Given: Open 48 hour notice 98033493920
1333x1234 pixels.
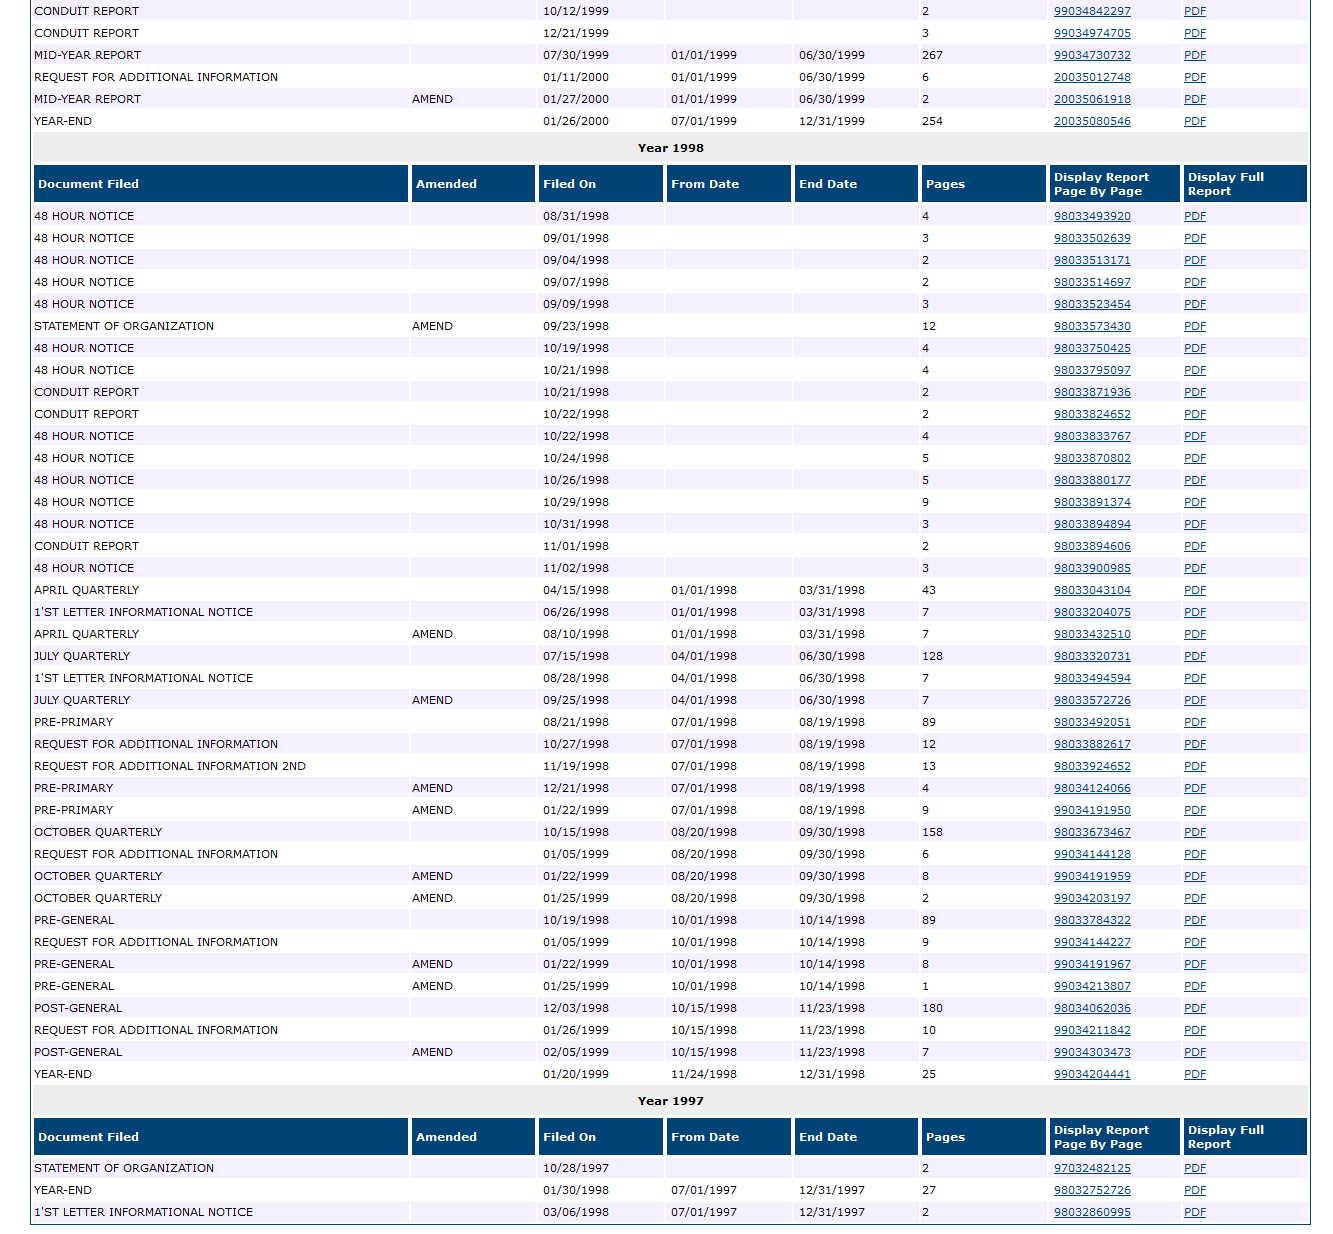Looking at the screenshot, I should click(x=1092, y=216).
